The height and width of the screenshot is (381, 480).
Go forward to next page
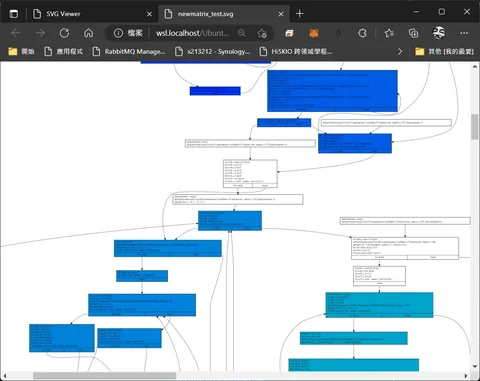point(40,33)
